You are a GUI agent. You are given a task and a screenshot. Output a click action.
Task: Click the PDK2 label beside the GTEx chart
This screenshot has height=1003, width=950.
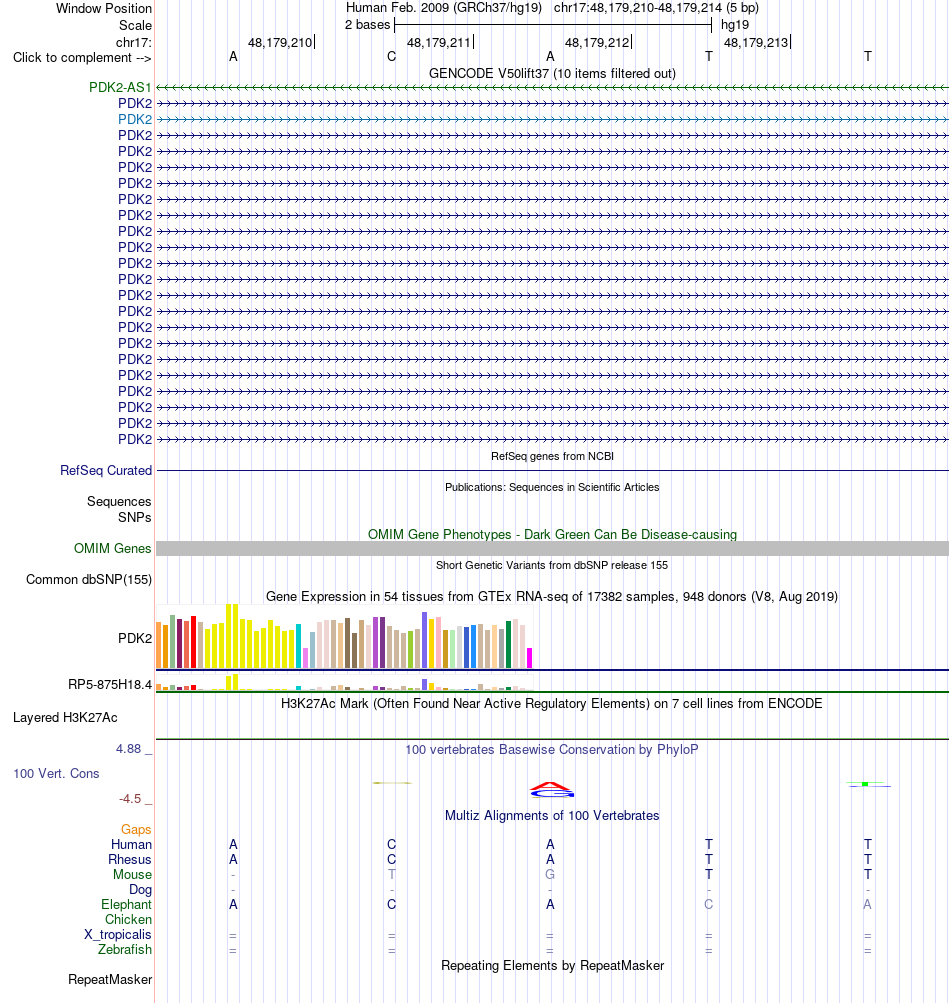(135, 638)
